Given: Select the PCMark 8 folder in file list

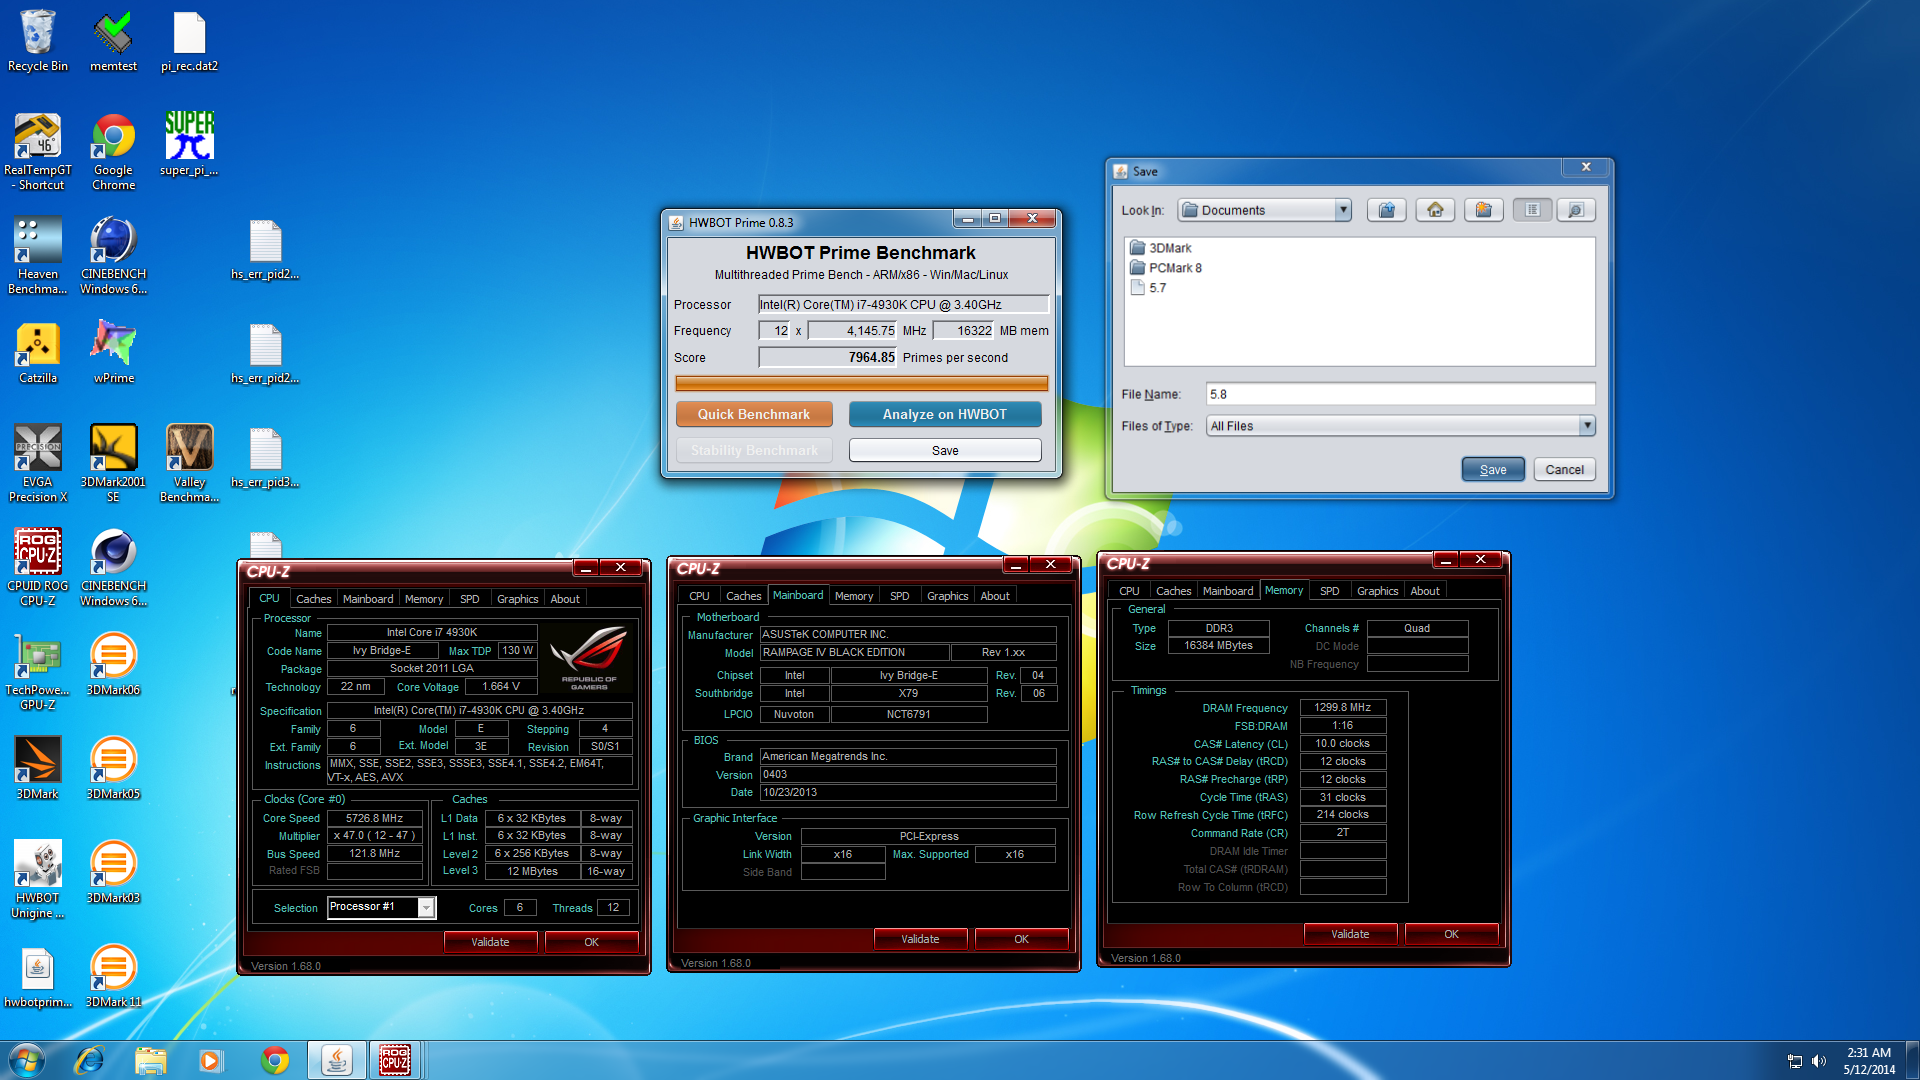Looking at the screenshot, I should tap(1165, 268).
